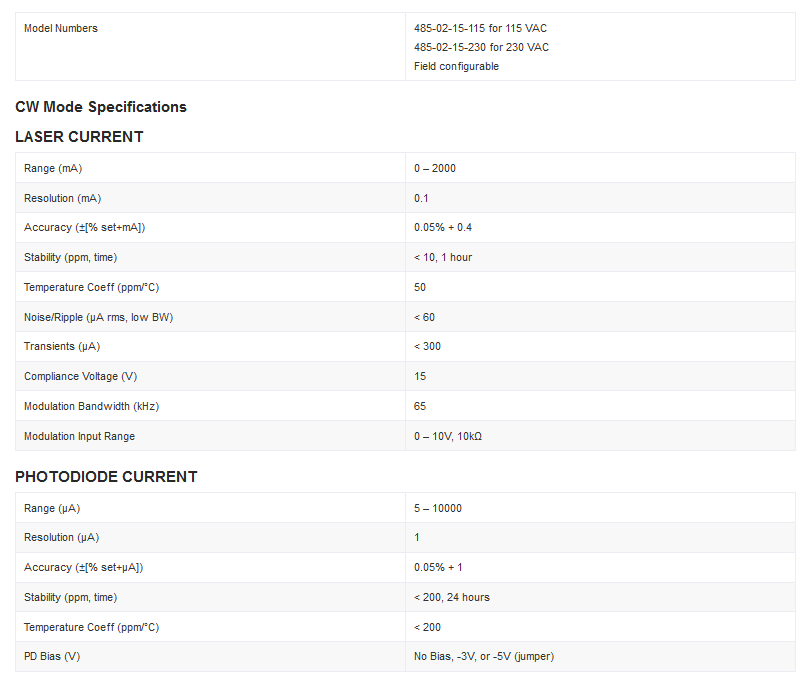Click the "PHOTODIODE CURRENT" section heading
The width and height of the screenshot is (805, 683).
pos(106,477)
